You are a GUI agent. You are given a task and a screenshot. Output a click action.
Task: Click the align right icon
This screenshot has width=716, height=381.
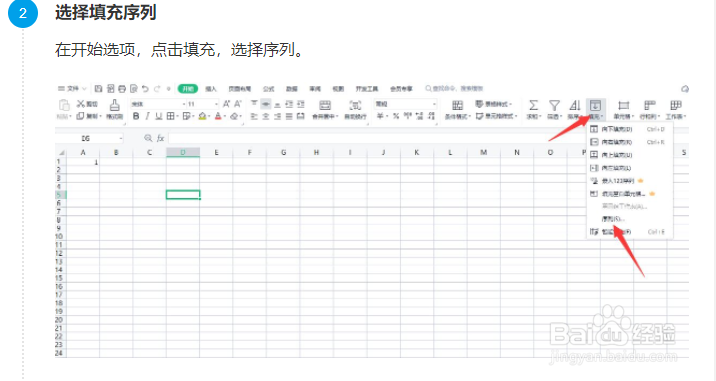point(278,116)
